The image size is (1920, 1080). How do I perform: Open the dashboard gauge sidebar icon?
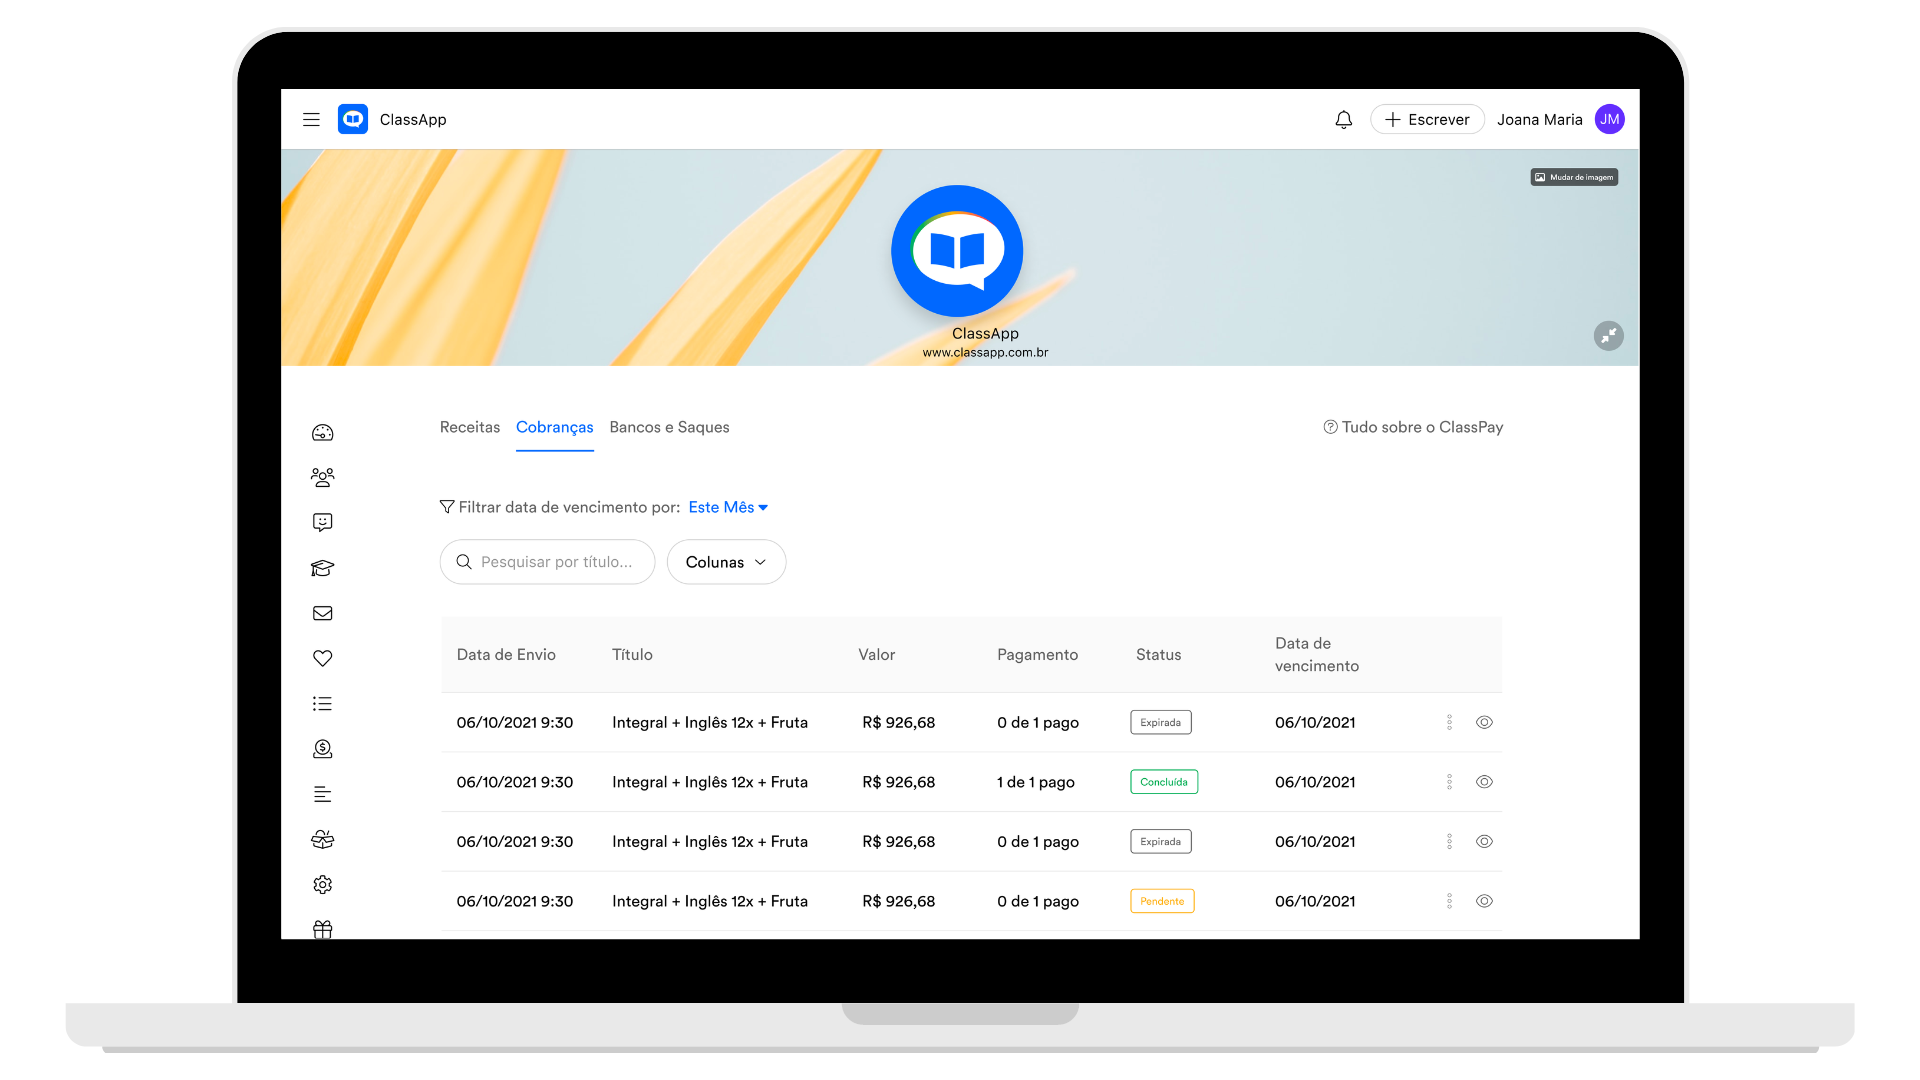click(x=322, y=433)
